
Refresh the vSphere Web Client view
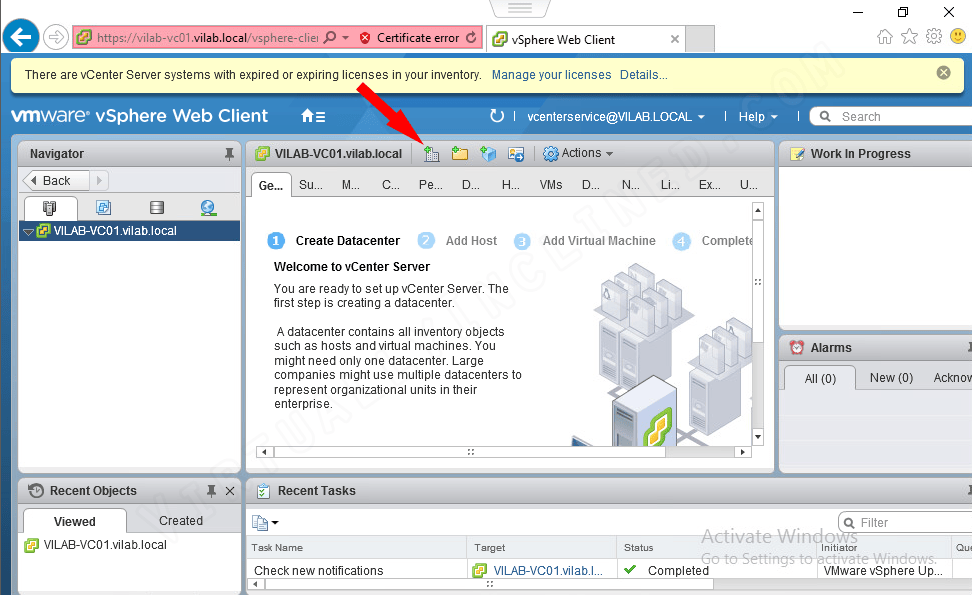tap(497, 116)
